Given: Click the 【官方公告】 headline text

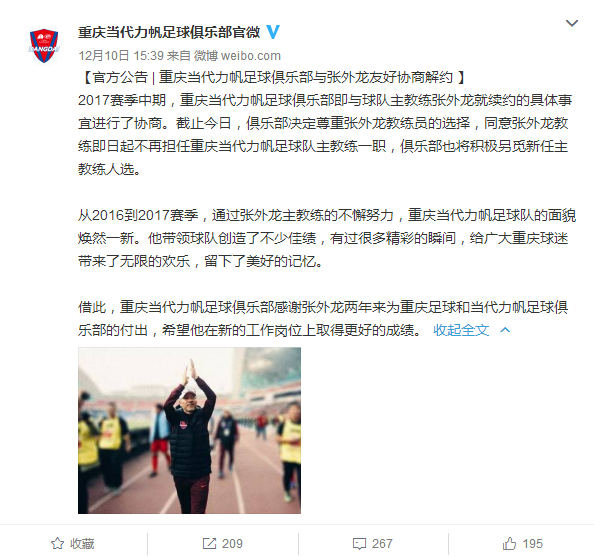Looking at the screenshot, I should (272, 77).
